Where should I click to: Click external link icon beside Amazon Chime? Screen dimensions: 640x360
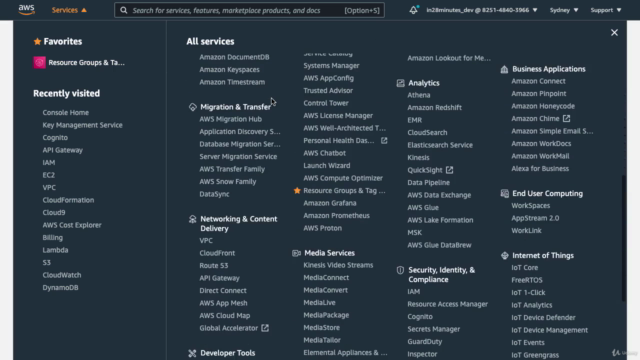point(566,118)
